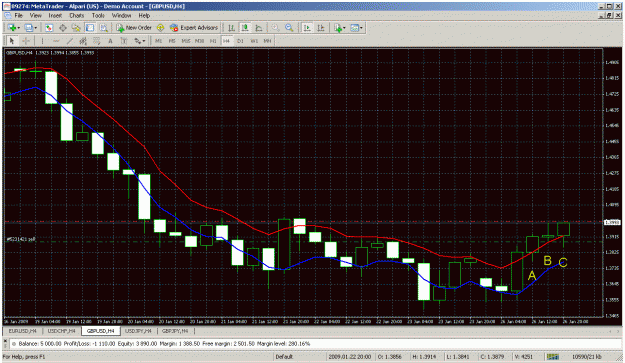Toggle the Navigator panel

coord(76,27)
